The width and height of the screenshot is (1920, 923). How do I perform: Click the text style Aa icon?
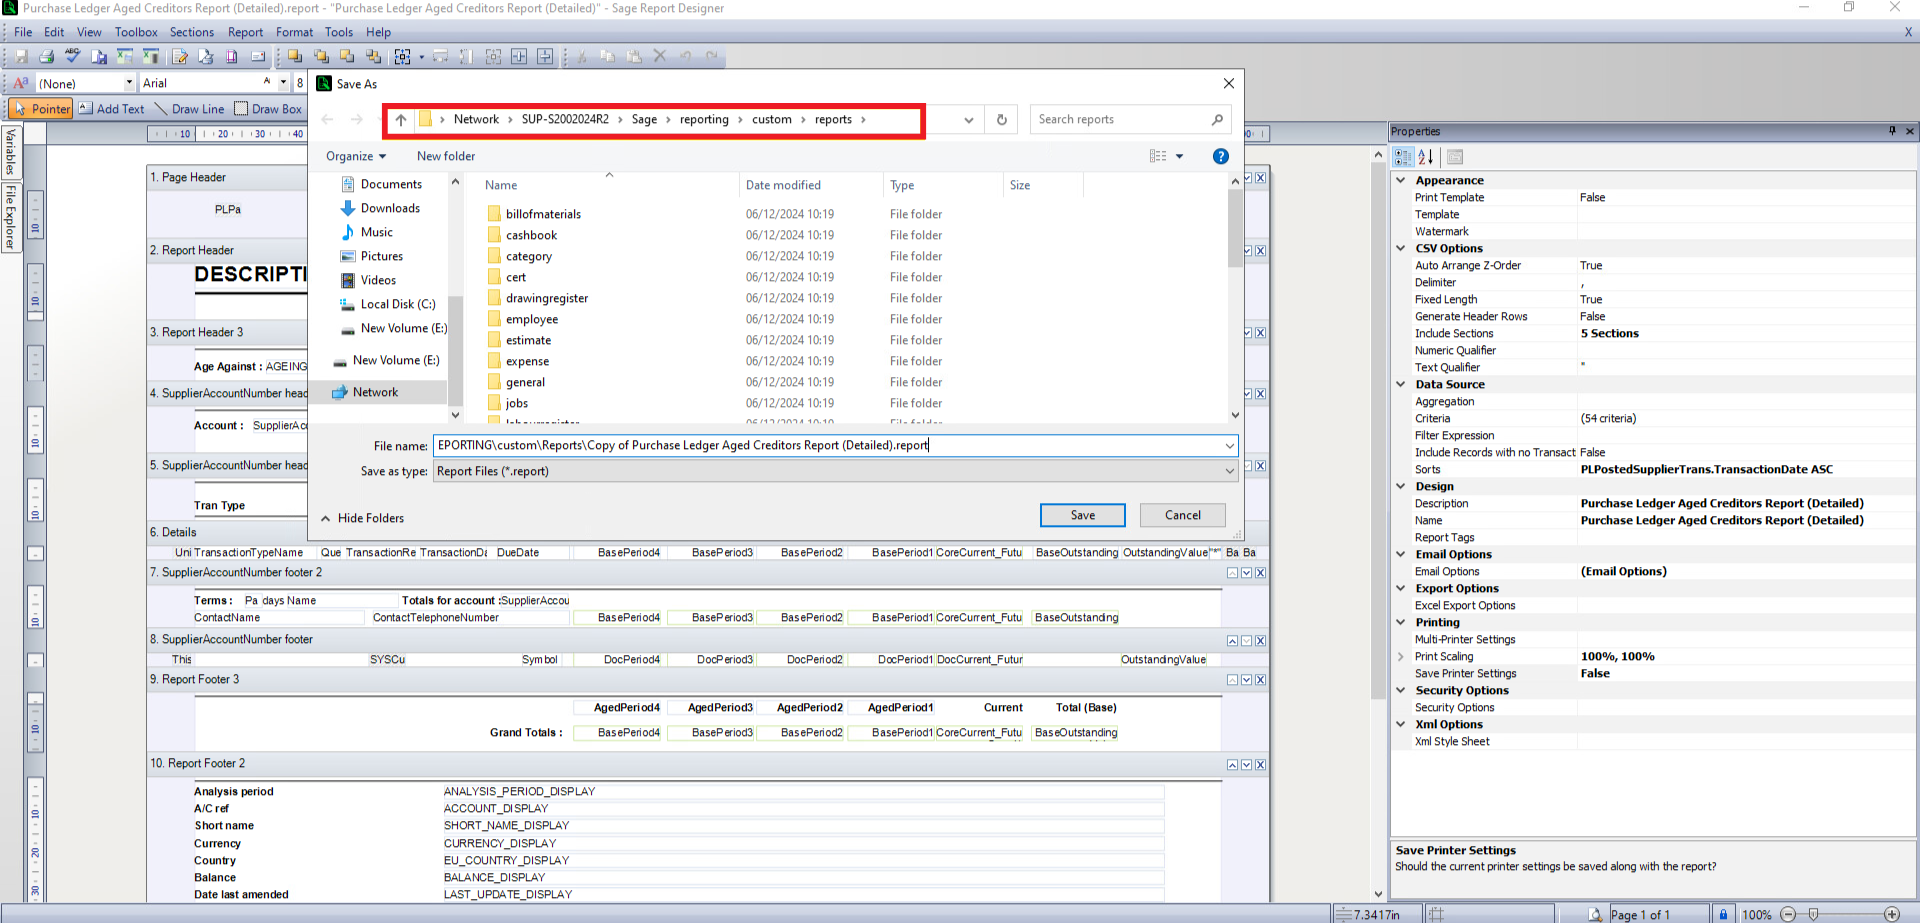[21, 84]
